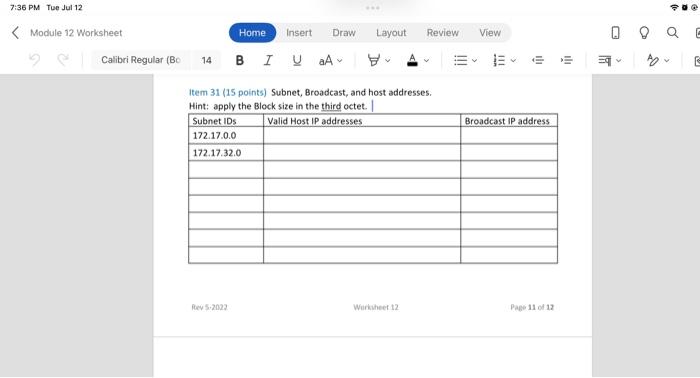Image resolution: width=700 pixels, height=378 pixels.
Task: Select the Item 31 (15 points) heading
Action: 228,92
